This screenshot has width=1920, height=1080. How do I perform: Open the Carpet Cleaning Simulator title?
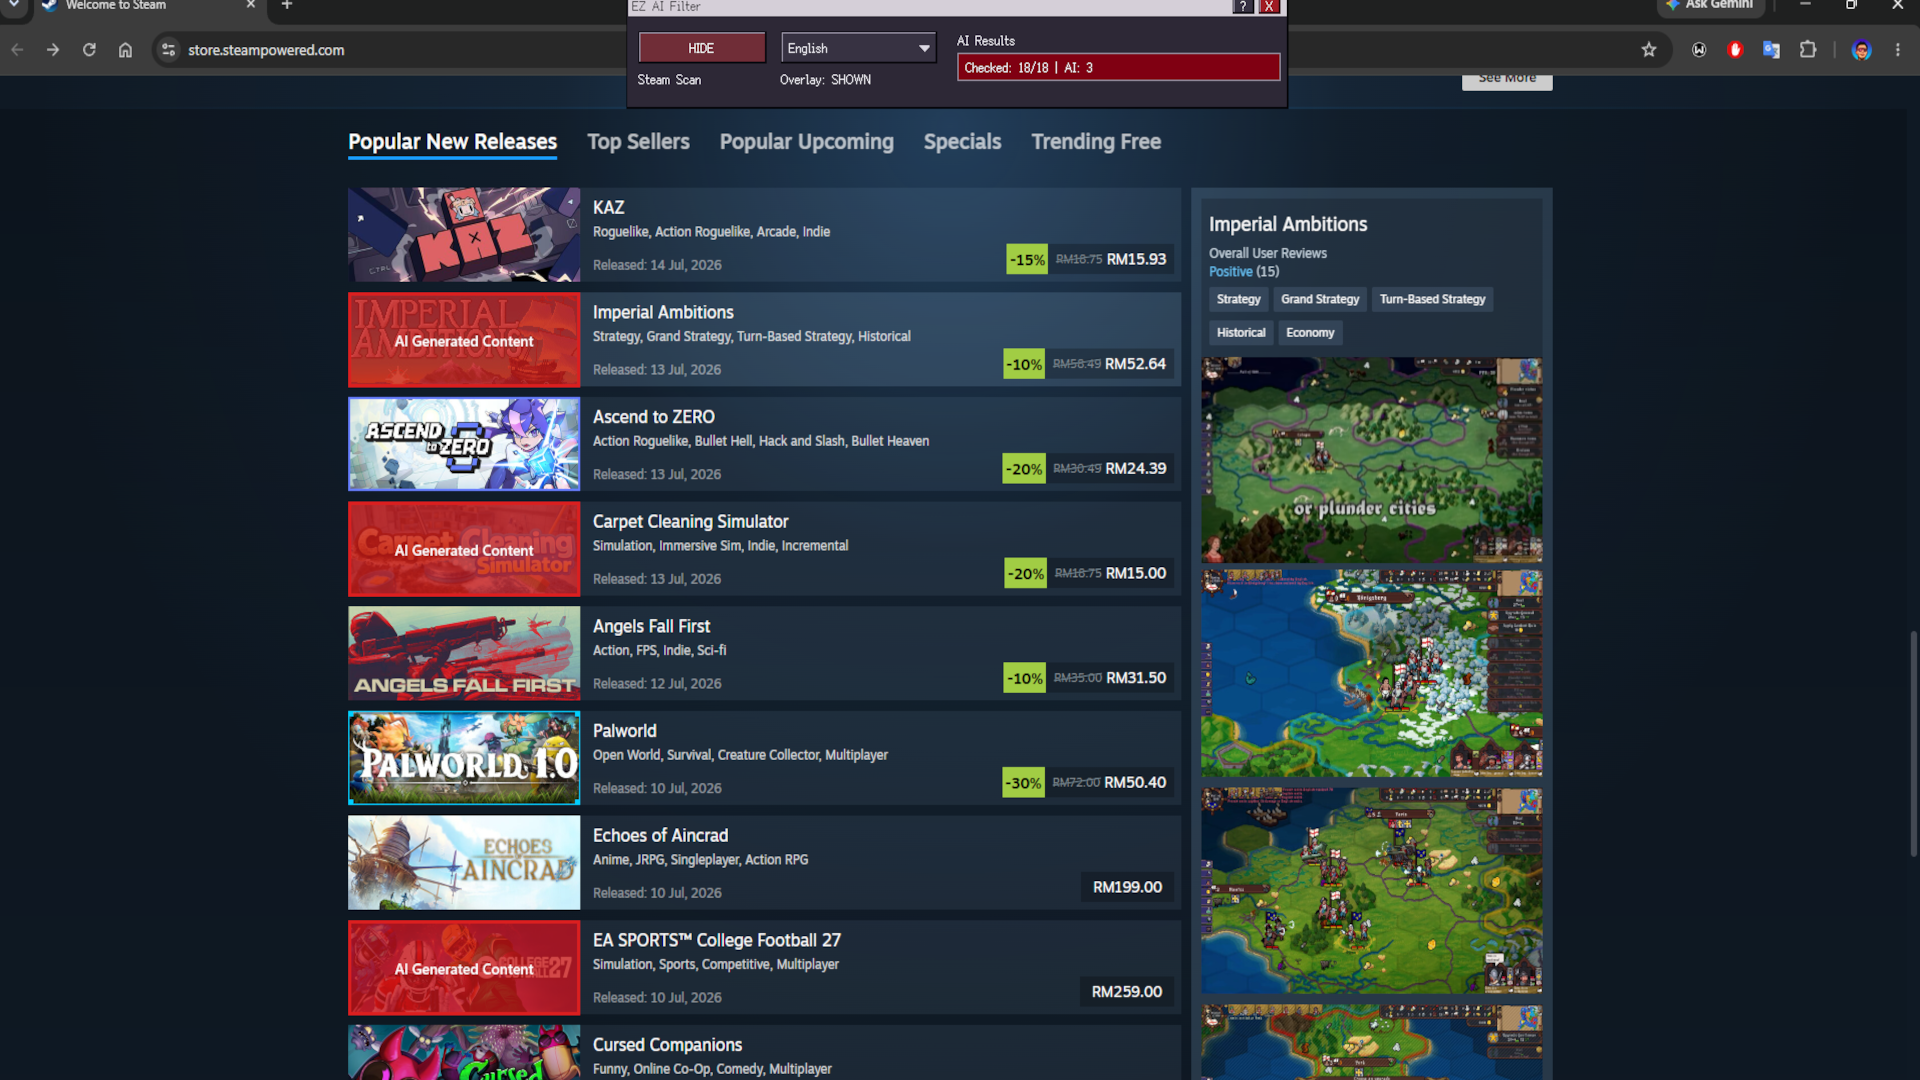click(x=690, y=522)
